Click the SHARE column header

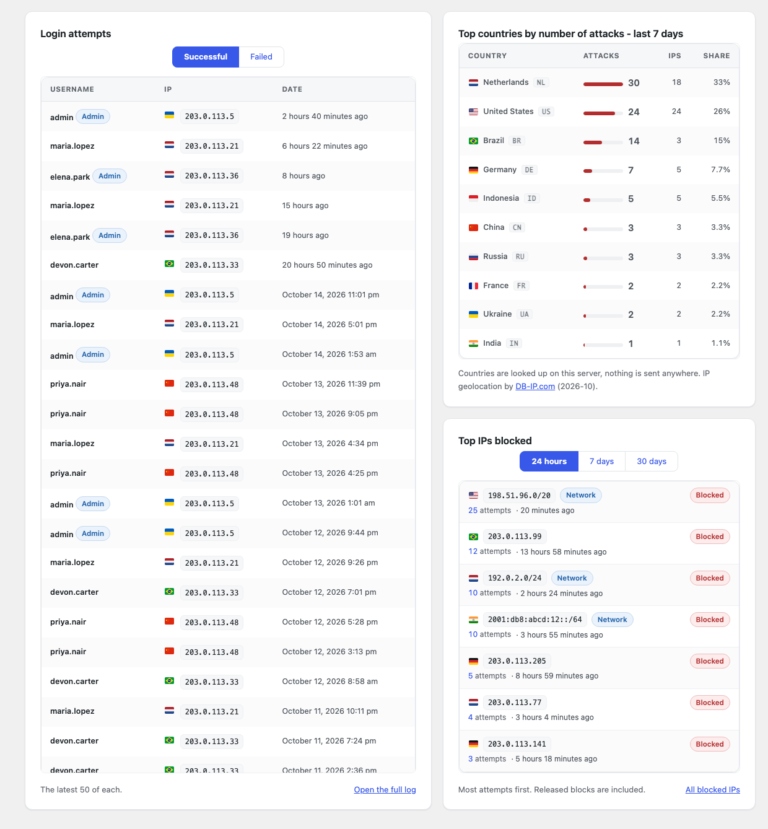point(716,56)
